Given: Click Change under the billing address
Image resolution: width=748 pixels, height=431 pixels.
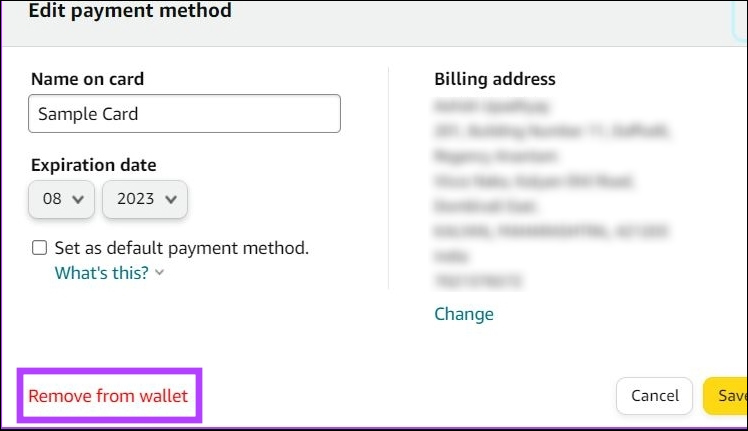Looking at the screenshot, I should coord(464,314).
